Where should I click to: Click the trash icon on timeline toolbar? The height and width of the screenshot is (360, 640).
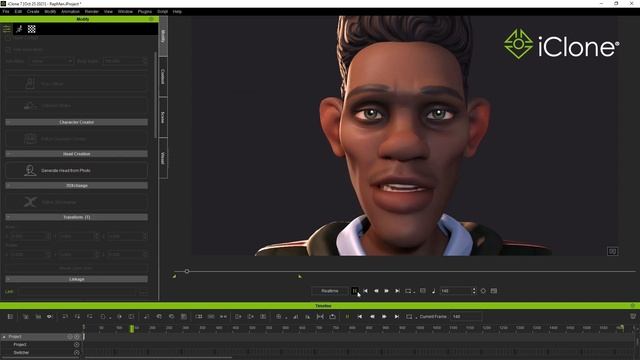(633, 316)
